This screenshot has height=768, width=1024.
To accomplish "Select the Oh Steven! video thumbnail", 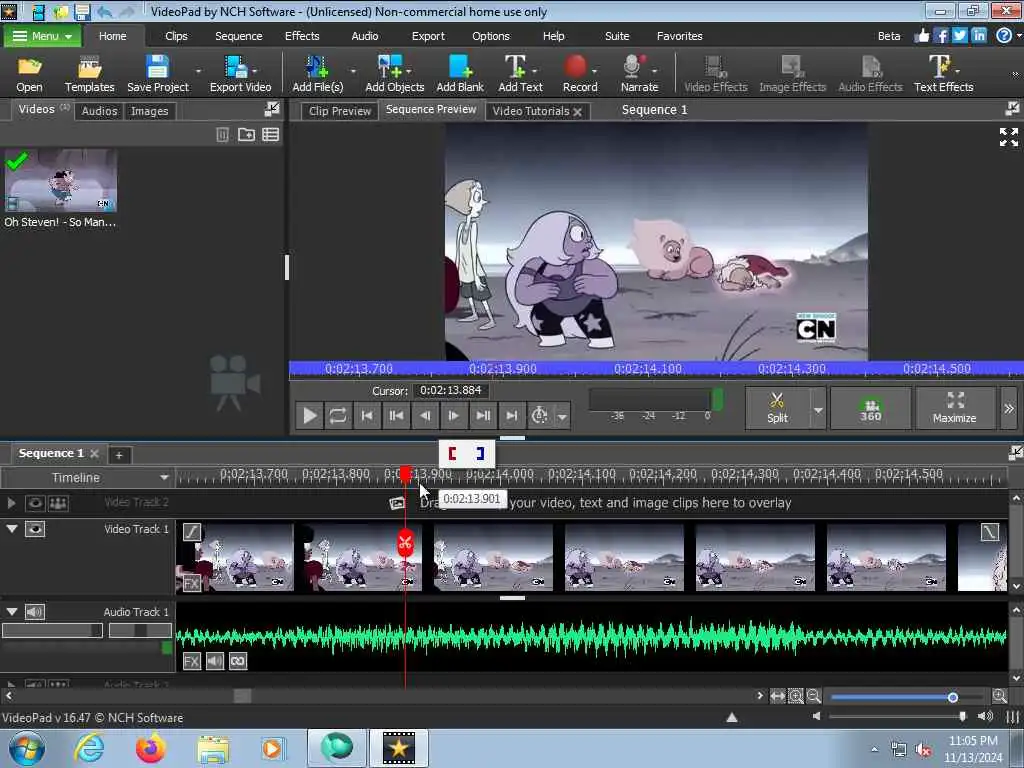I will [61, 180].
